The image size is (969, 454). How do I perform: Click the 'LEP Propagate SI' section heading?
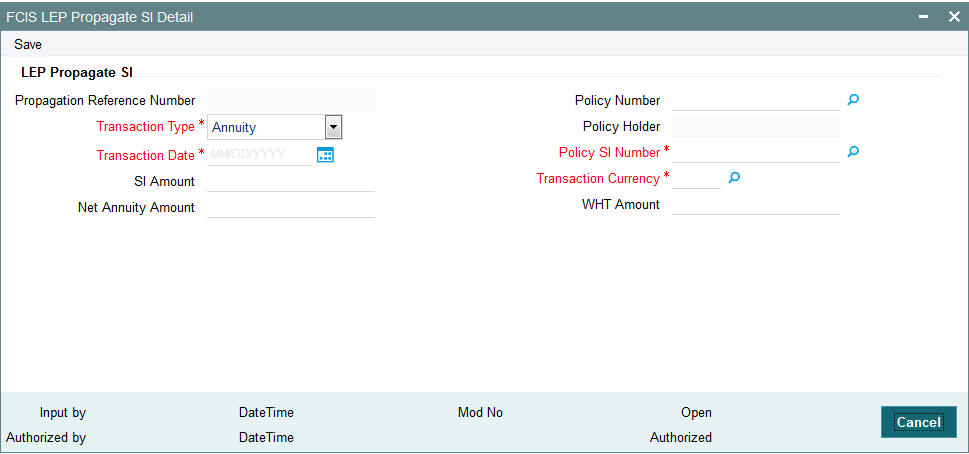(x=77, y=72)
